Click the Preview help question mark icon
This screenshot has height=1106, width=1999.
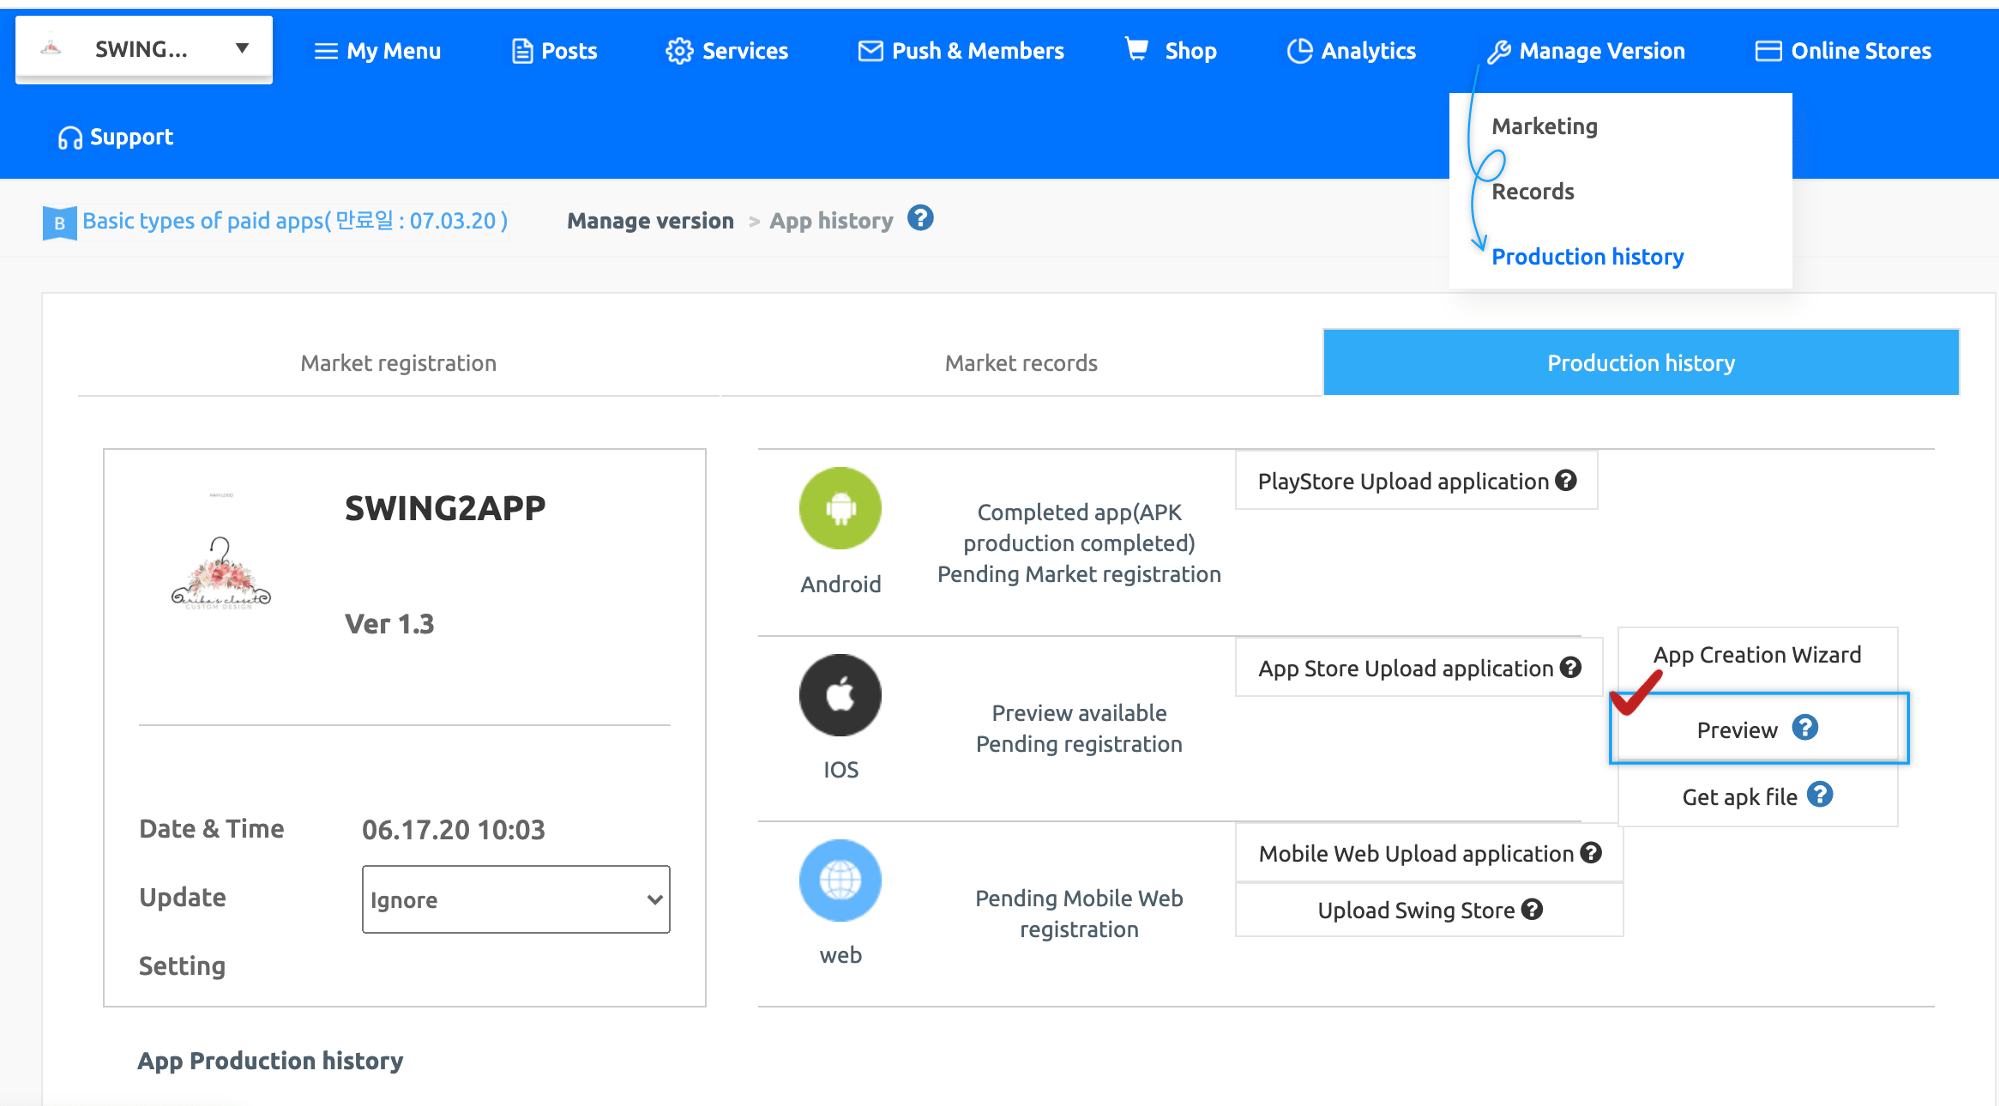[1804, 728]
